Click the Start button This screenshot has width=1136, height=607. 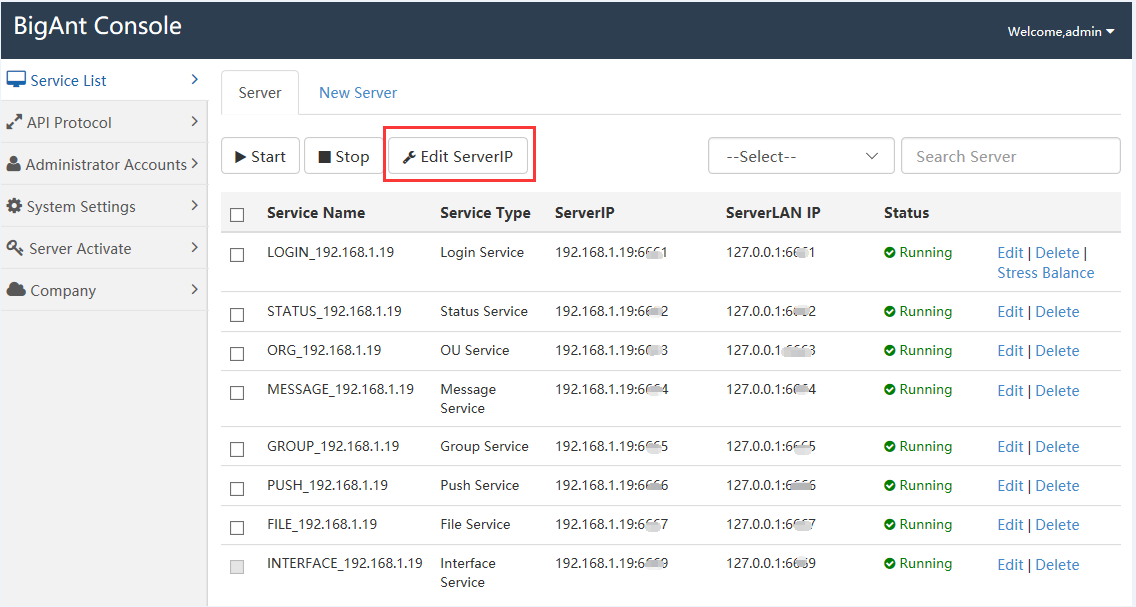(260, 156)
